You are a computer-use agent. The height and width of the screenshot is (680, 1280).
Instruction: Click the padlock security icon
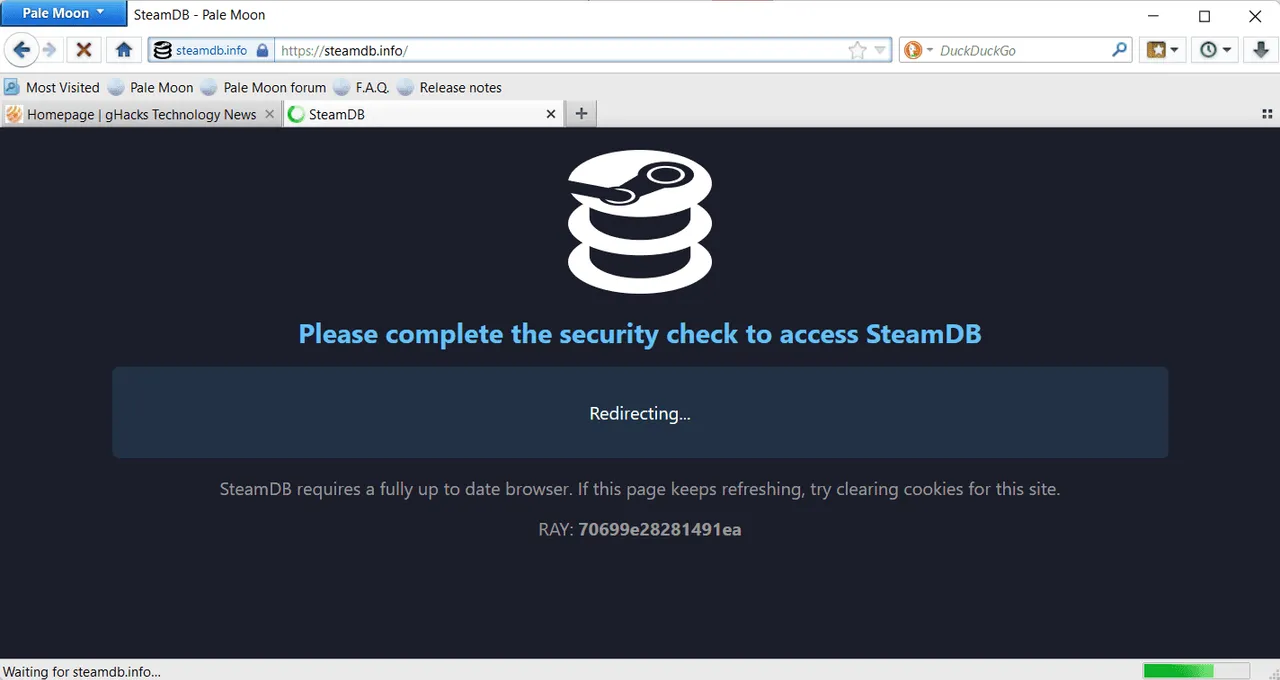[262, 50]
